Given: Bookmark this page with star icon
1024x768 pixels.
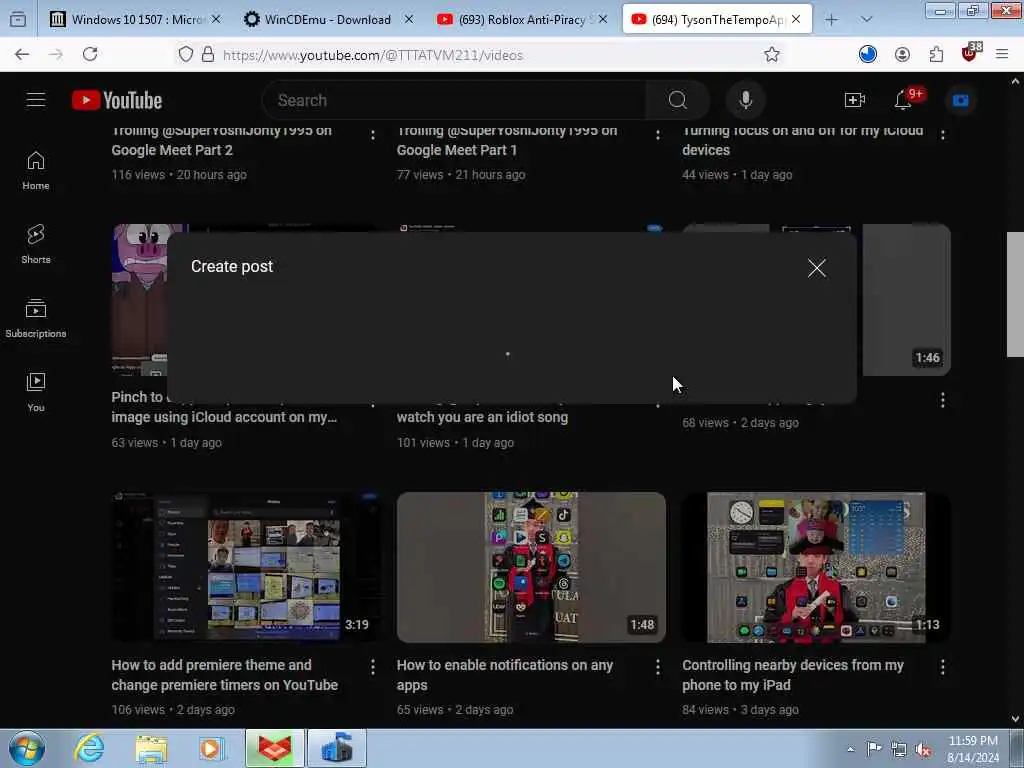Looking at the screenshot, I should coord(772,55).
